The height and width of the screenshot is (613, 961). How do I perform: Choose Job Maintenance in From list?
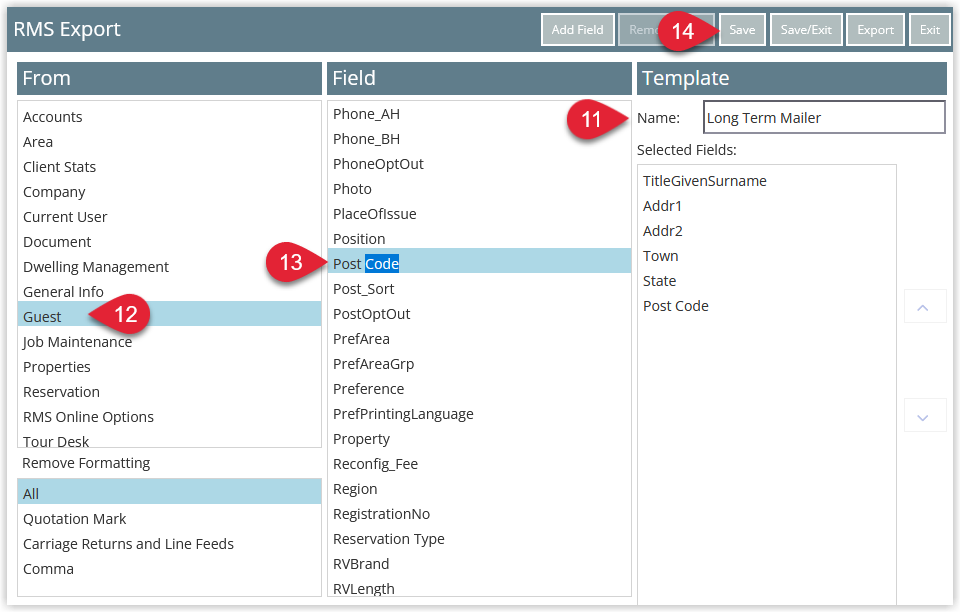tap(169, 342)
